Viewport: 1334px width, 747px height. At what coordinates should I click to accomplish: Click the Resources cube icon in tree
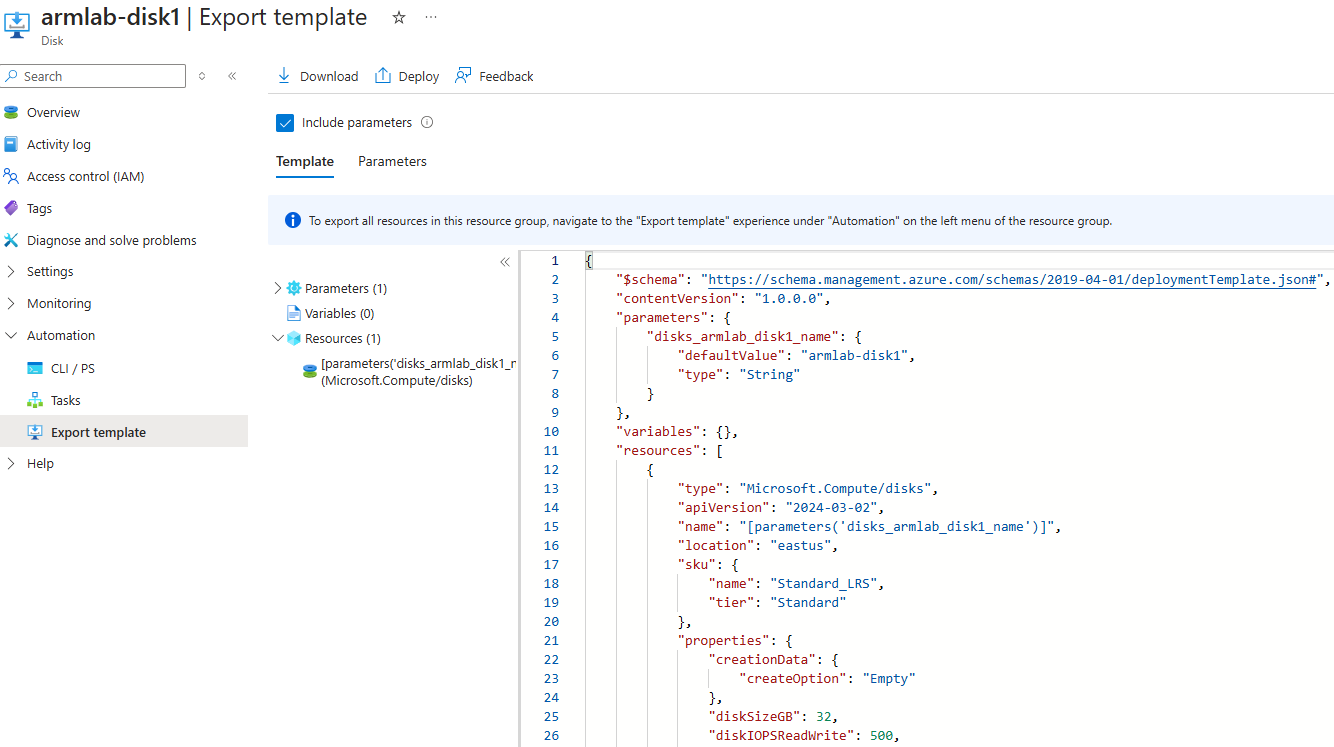tap(294, 339)
